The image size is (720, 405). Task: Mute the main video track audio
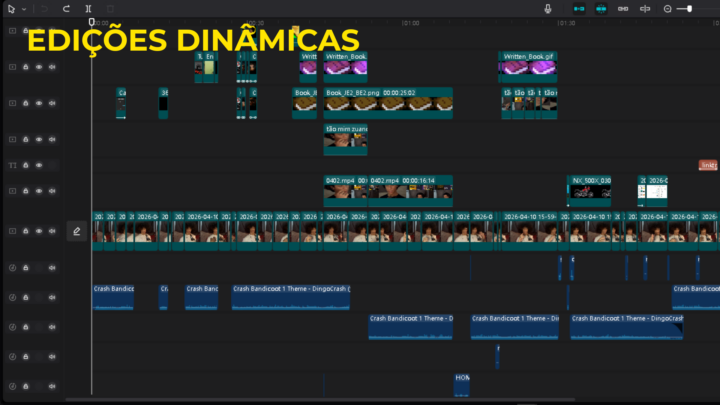coord(52,231)
